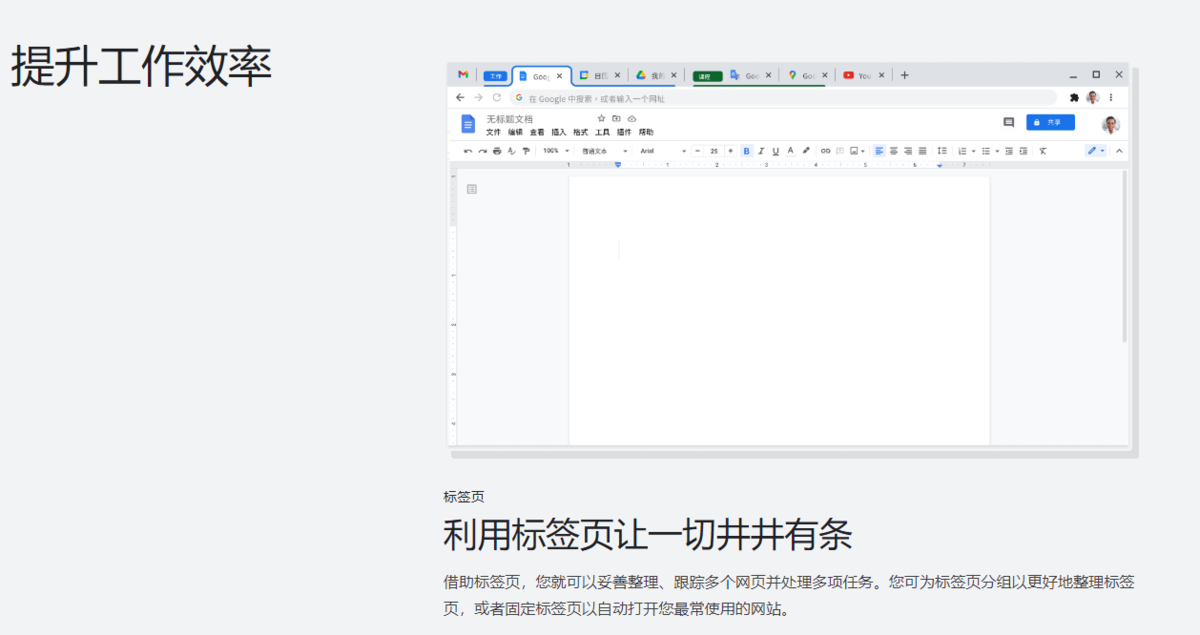Open the 工具 menu
1200x635 pixels.
pyautogui.click(x=603, y=132)
